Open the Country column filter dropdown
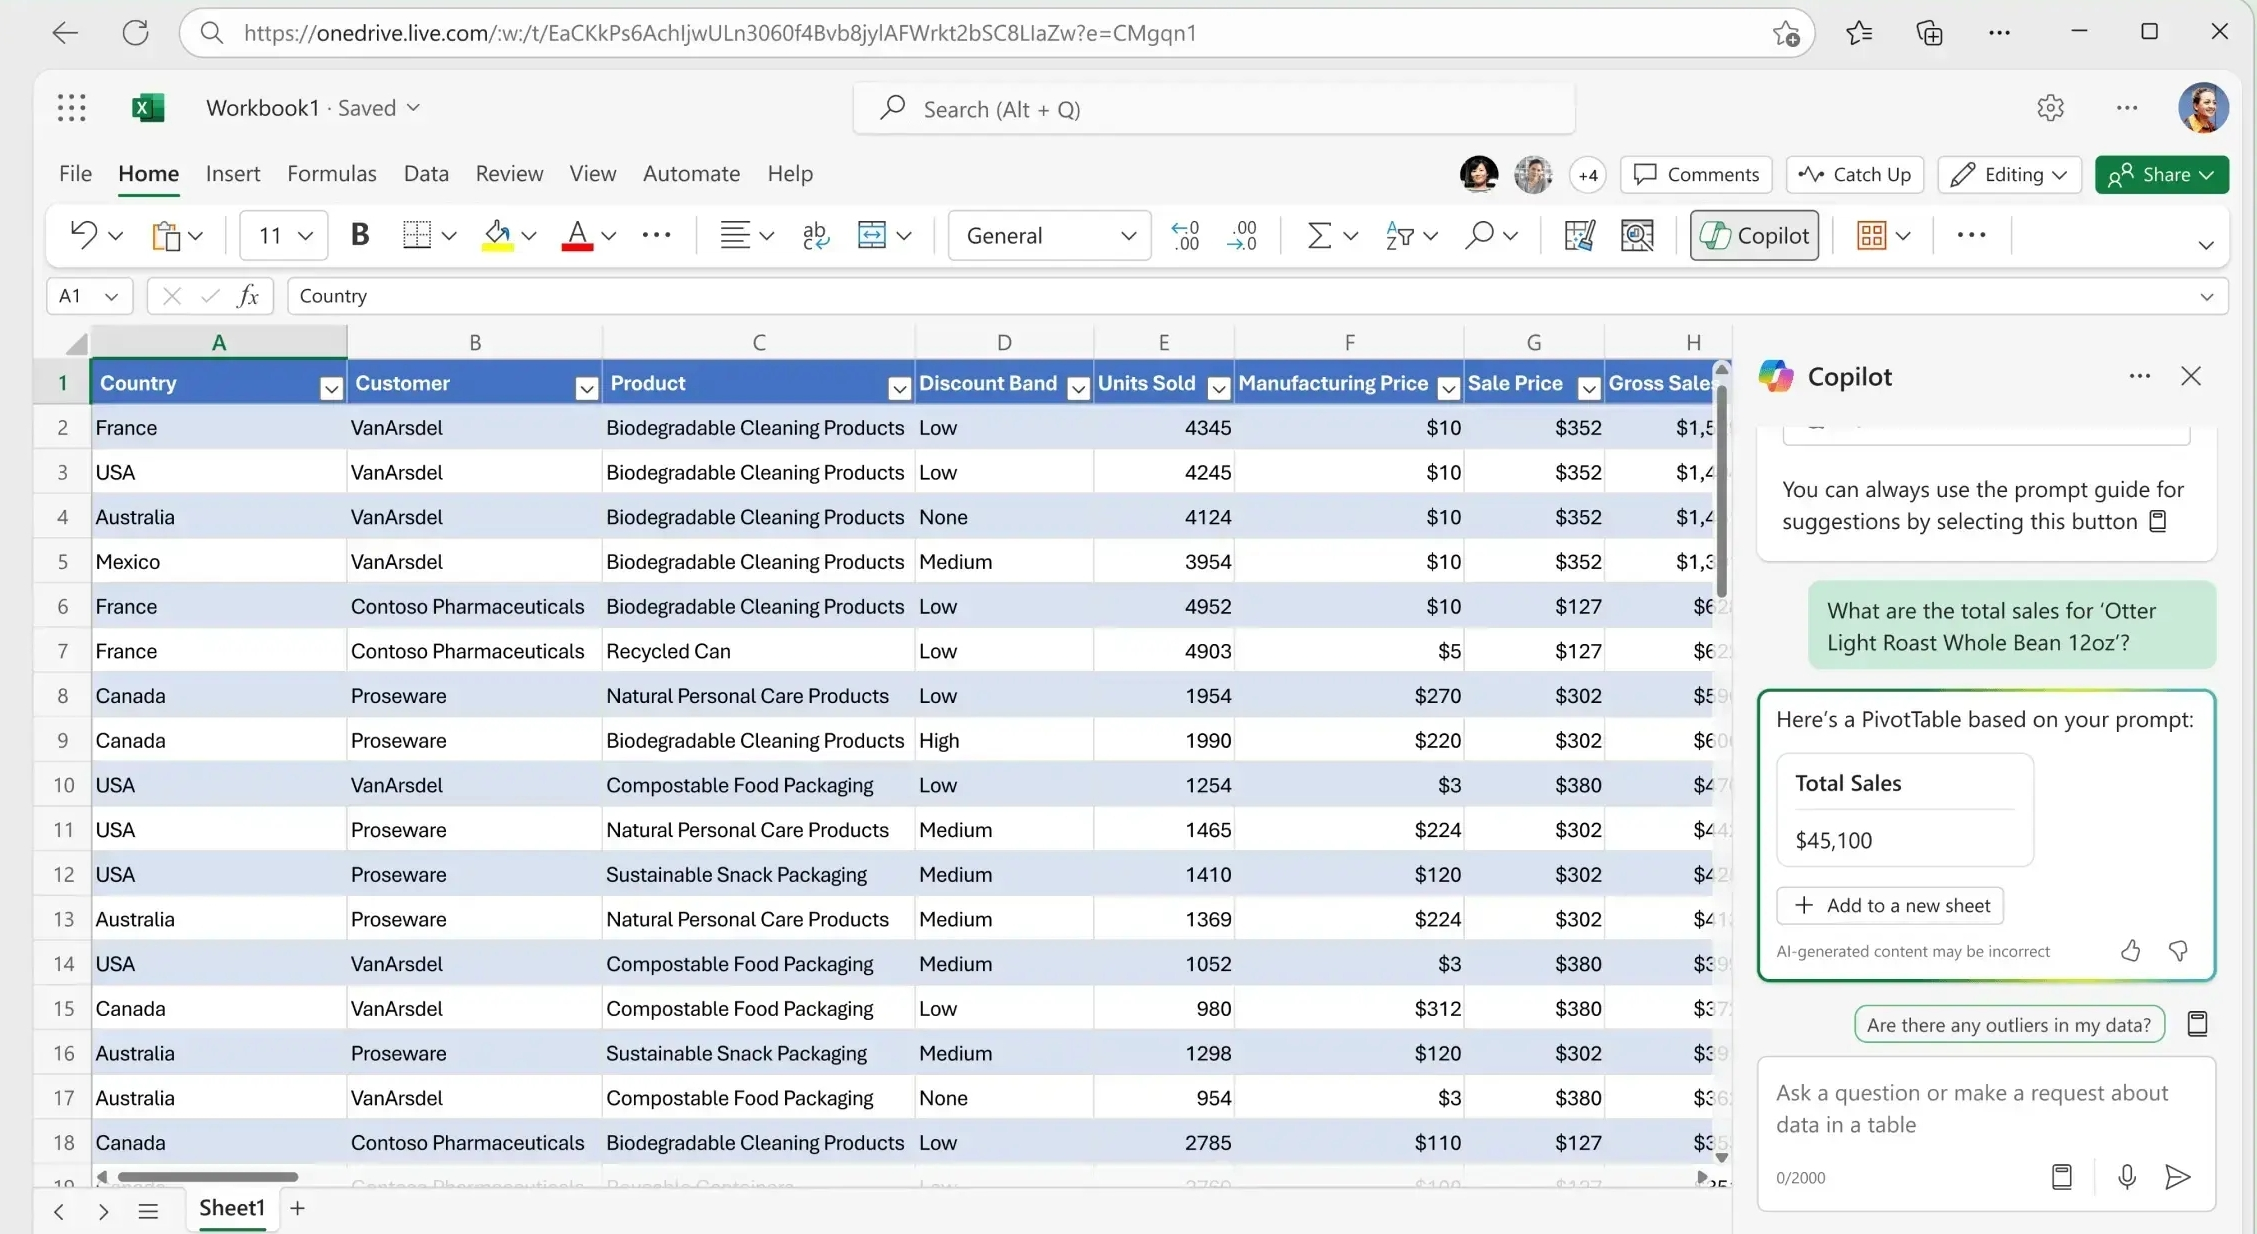Screen dimensions: 2257x1234 [331, 387]
